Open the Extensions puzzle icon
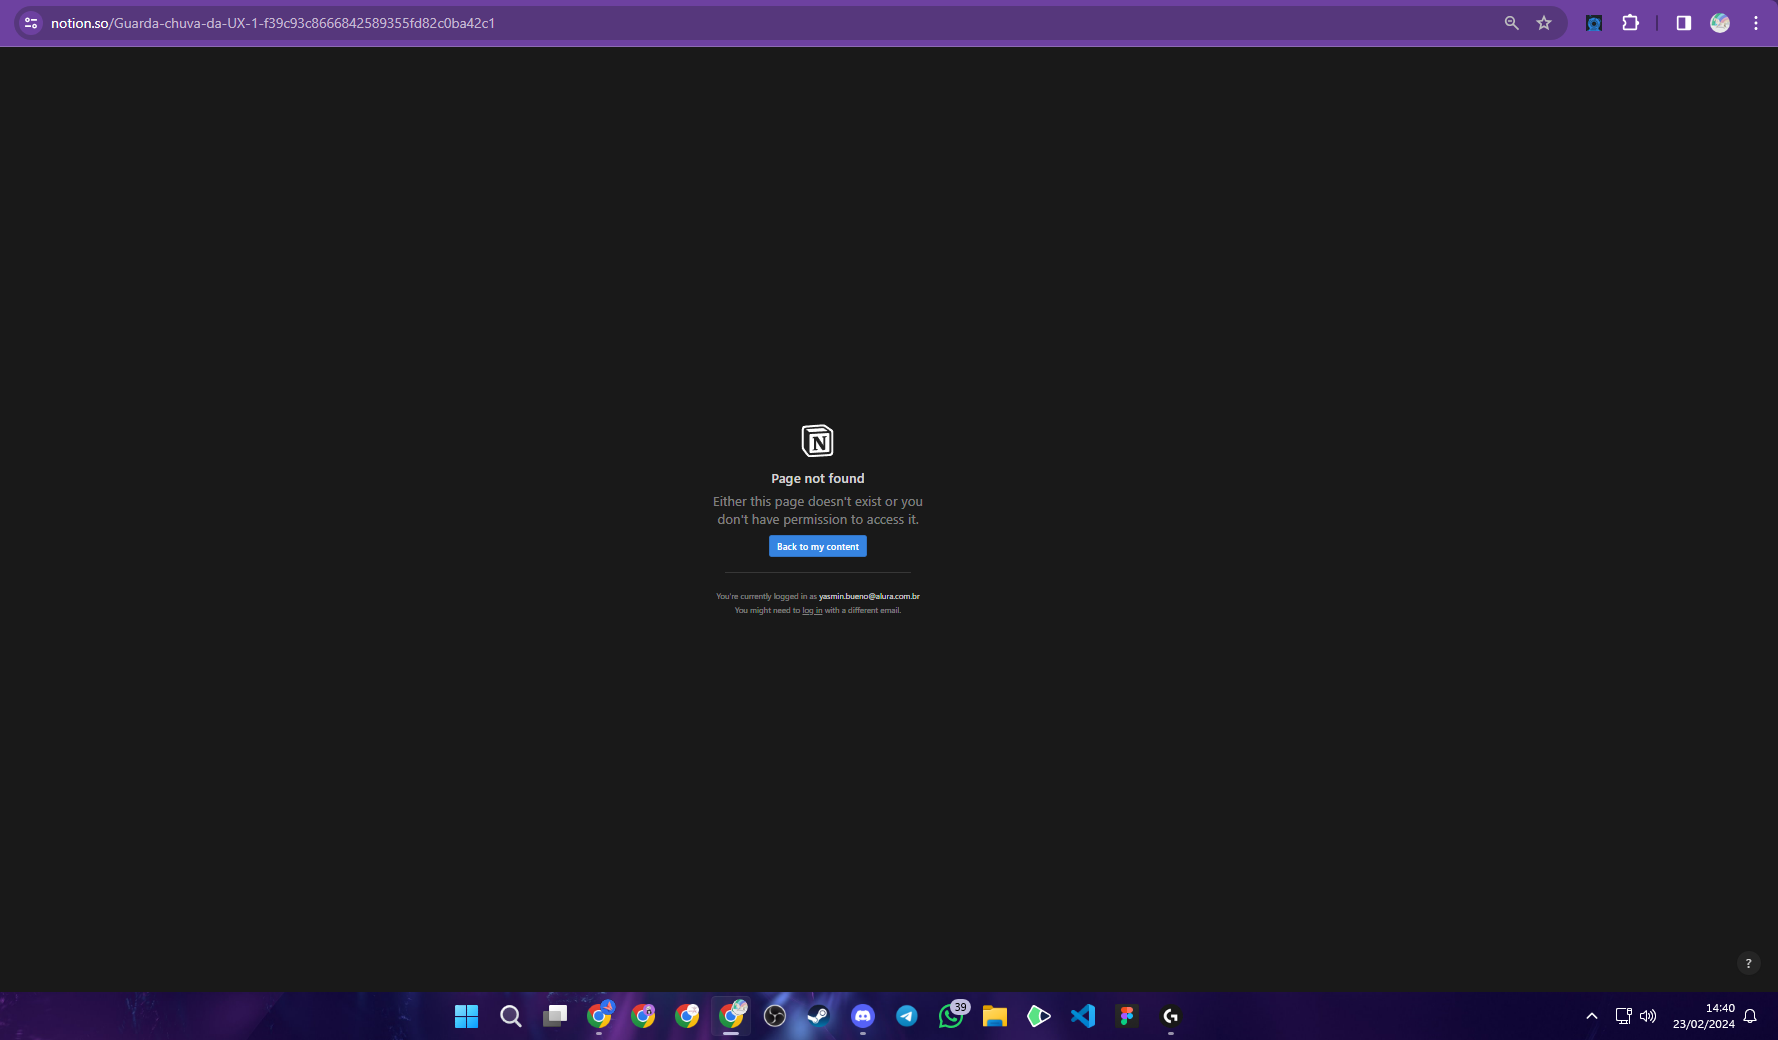This screenshot has height=1040, width=1778. tap(1630, 23)
